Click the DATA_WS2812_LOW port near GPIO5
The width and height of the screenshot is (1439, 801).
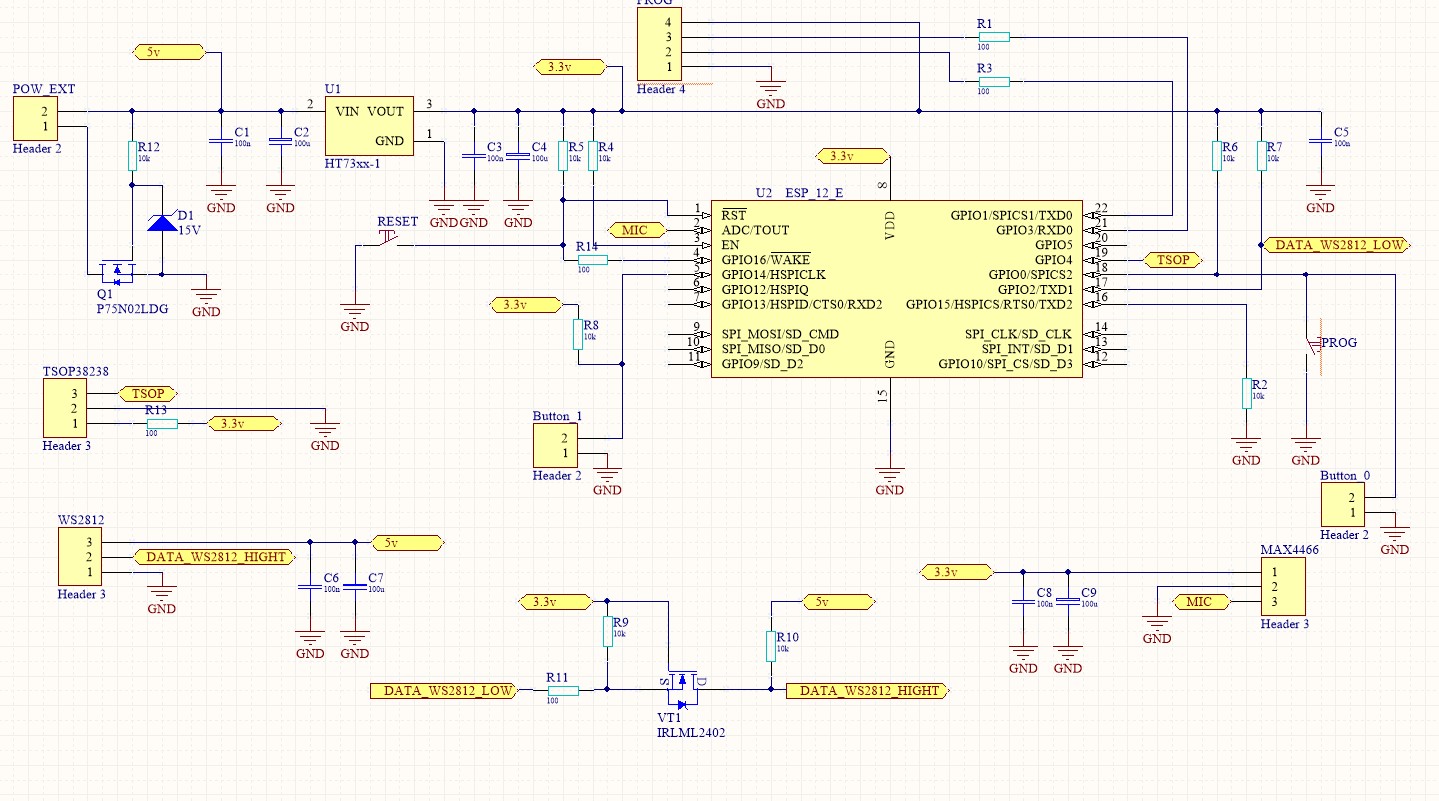pos(1337,244)
